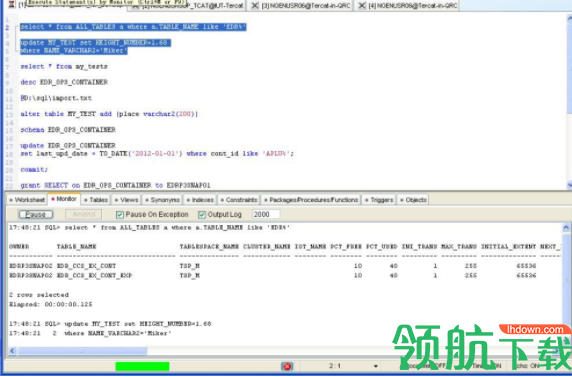Viewport: 572px width, 377px height.
Task: Click highlighted 'select * from ALL_TABLES' editor line
Action: [133, 27]
